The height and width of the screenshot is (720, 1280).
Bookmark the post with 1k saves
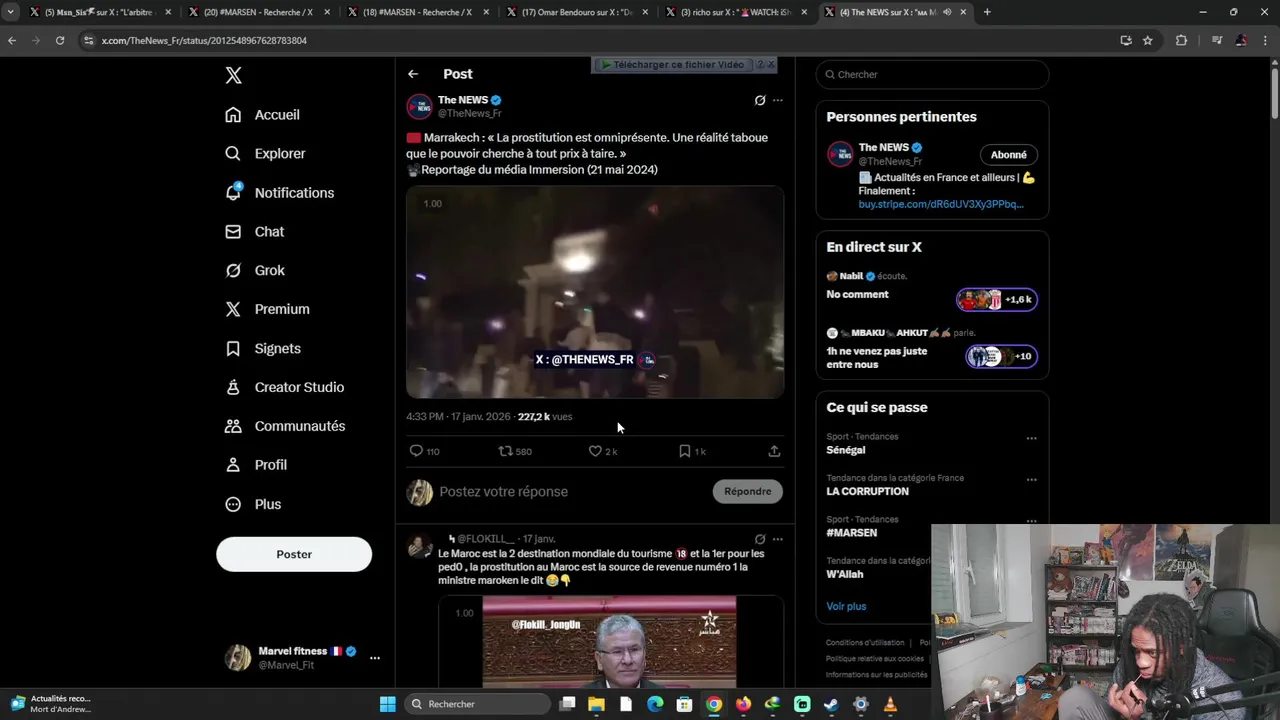point(692,451)
